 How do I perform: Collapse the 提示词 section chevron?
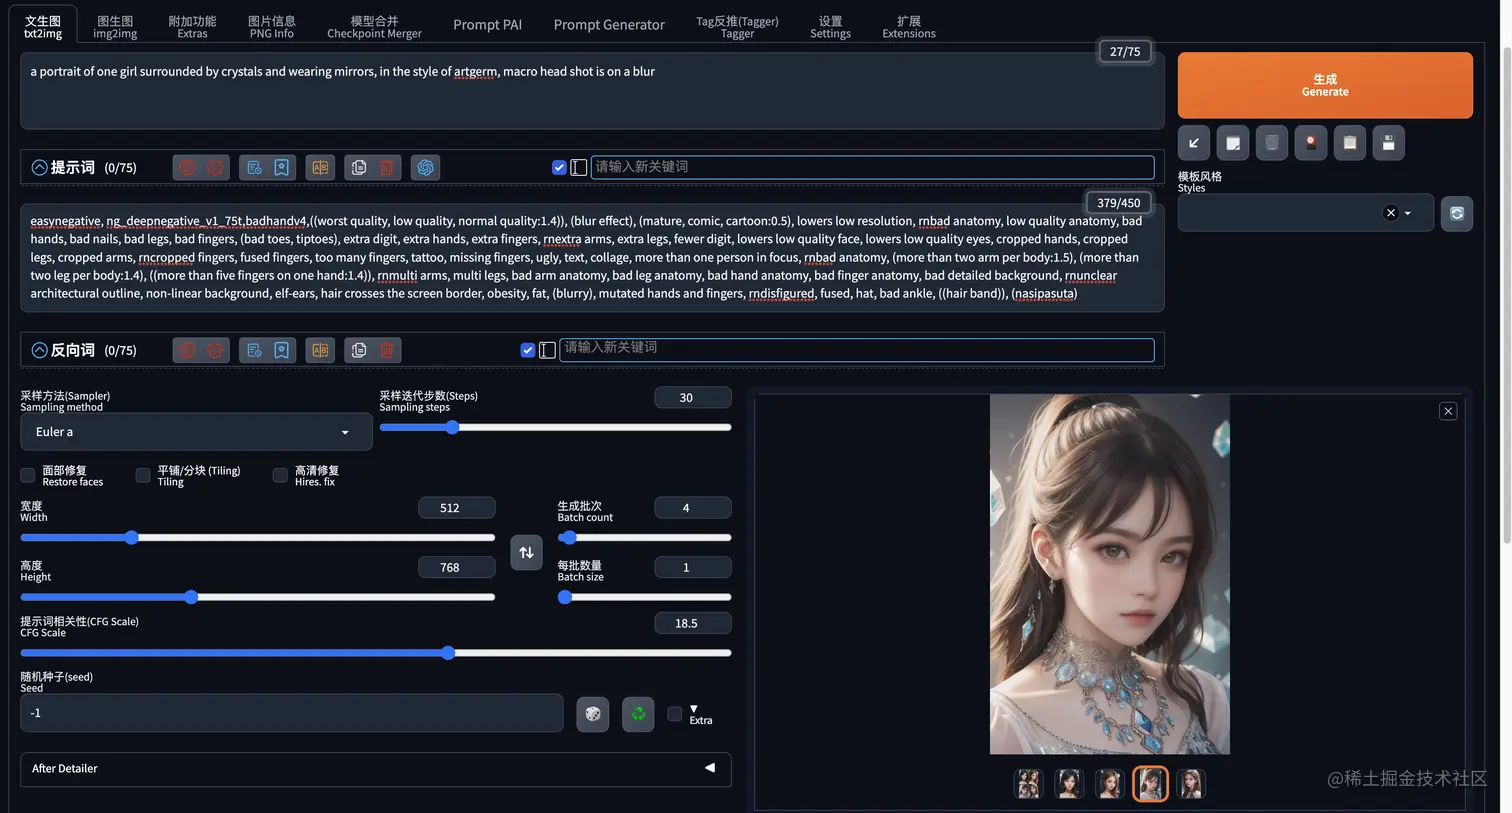[39, 168]
